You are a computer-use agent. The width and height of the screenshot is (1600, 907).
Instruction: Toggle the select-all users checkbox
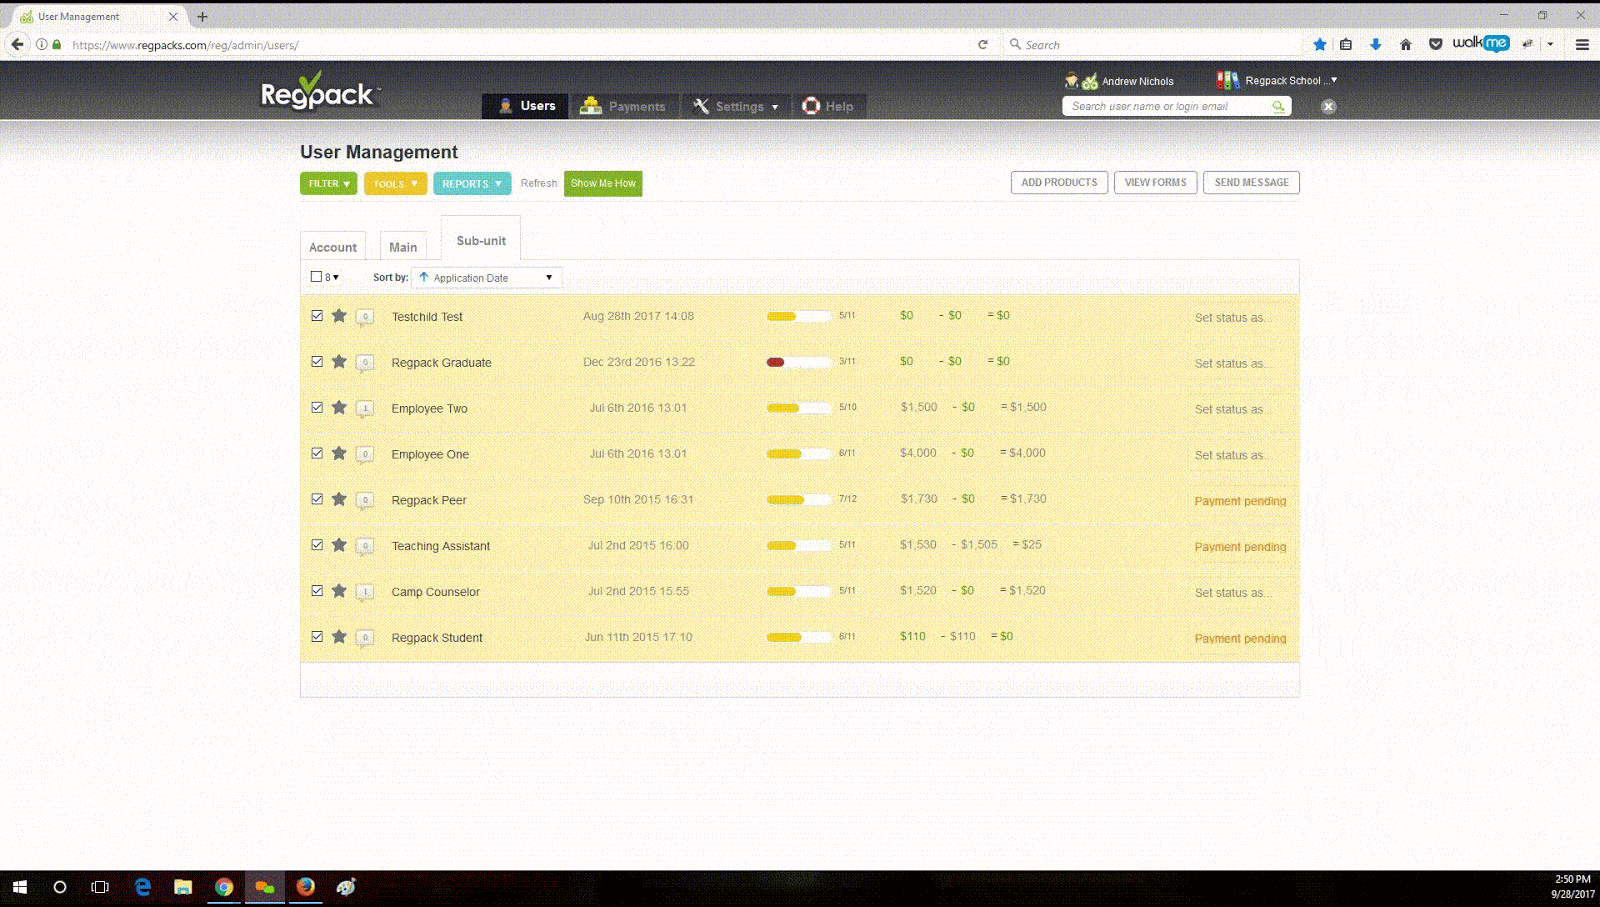(316, 277)
